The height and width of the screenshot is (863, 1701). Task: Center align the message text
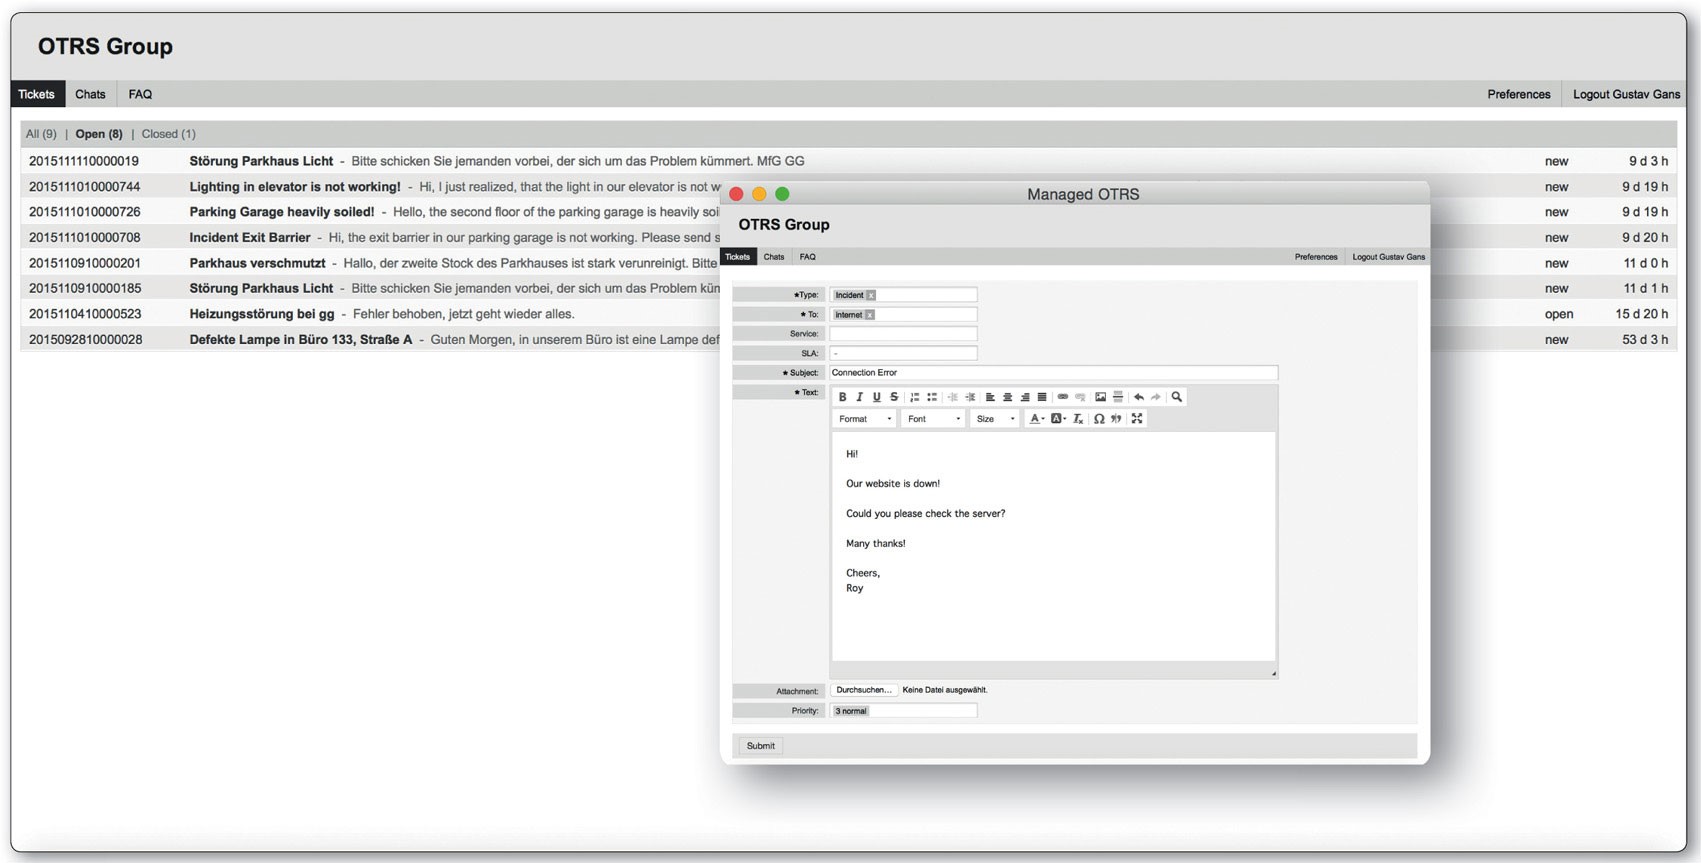[x=1007, y=397]
